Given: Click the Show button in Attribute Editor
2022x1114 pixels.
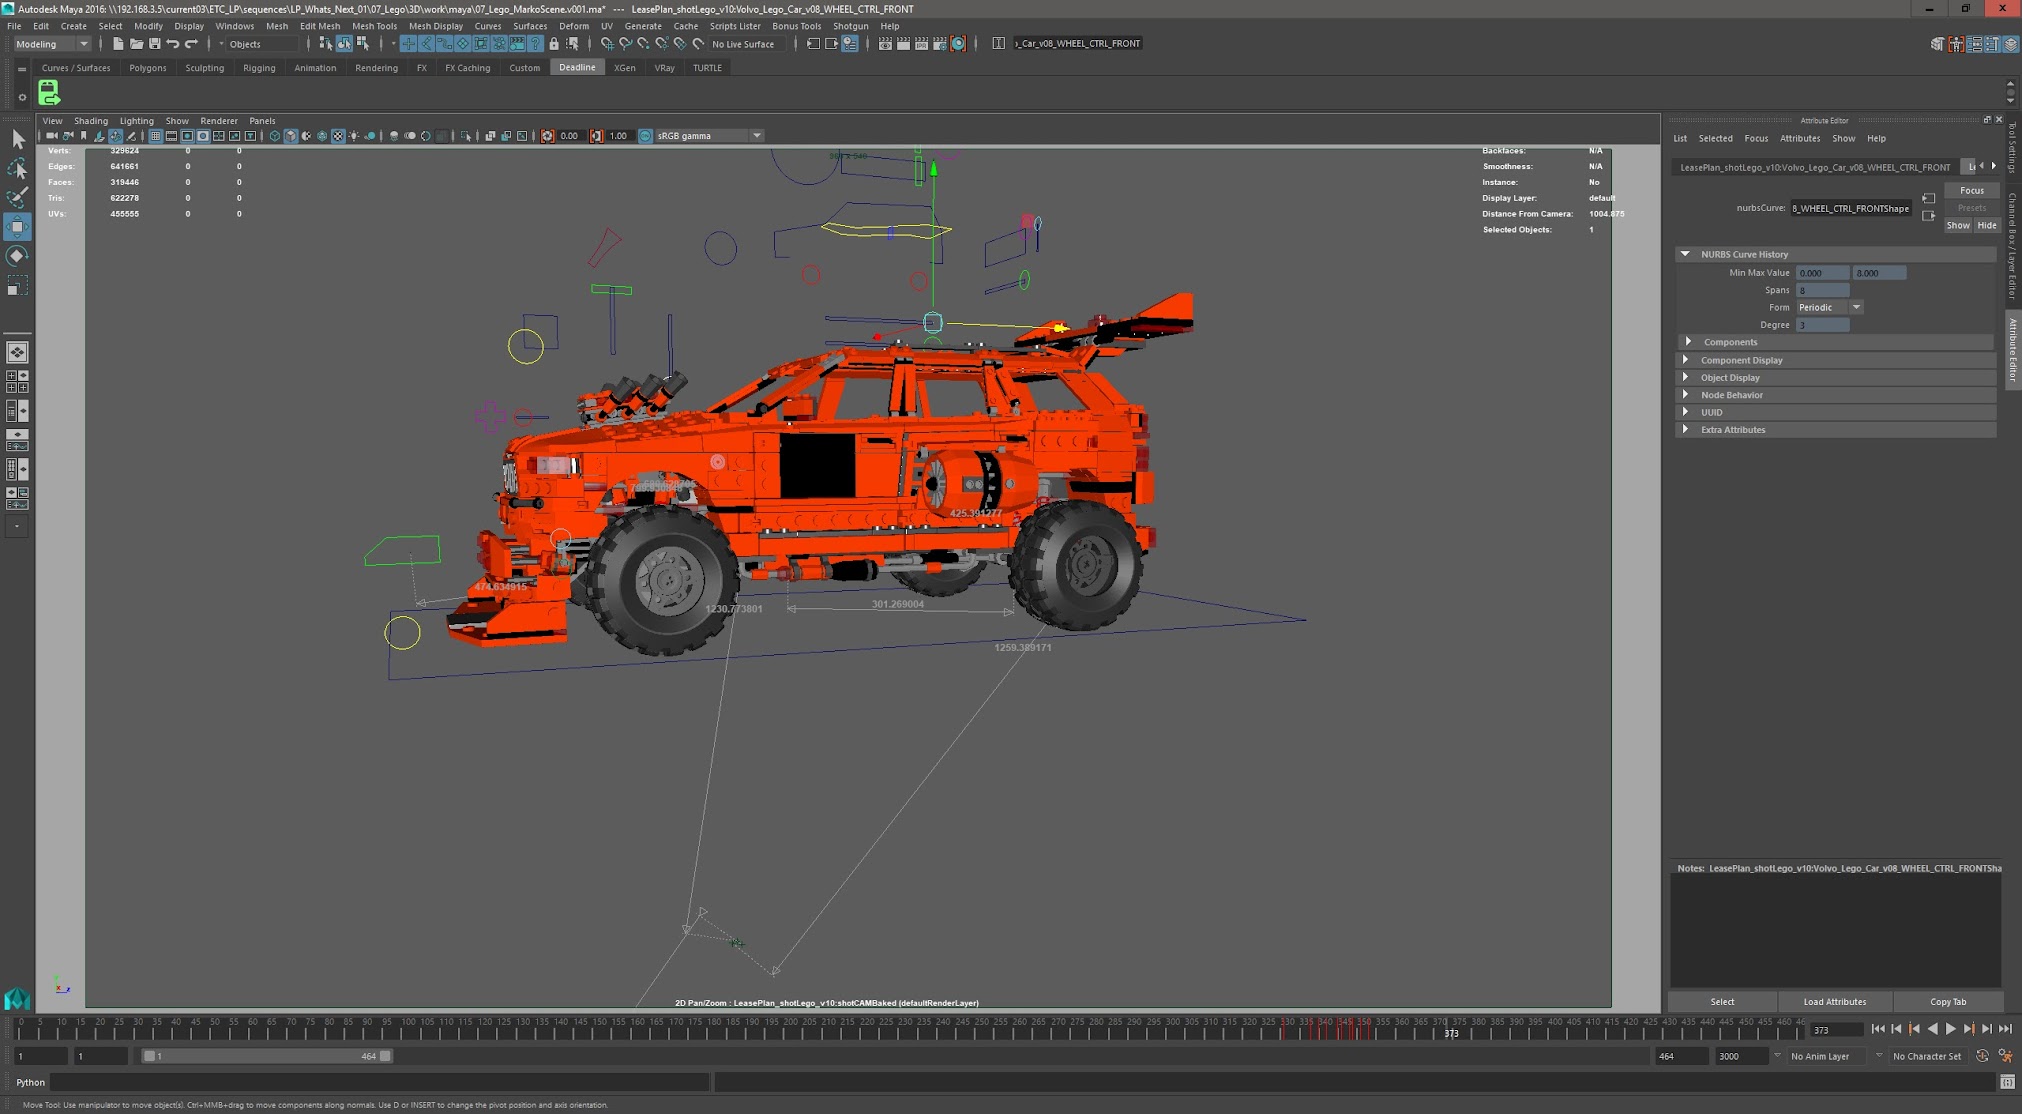Looking at the screenshot, I should click(1957, 225).
